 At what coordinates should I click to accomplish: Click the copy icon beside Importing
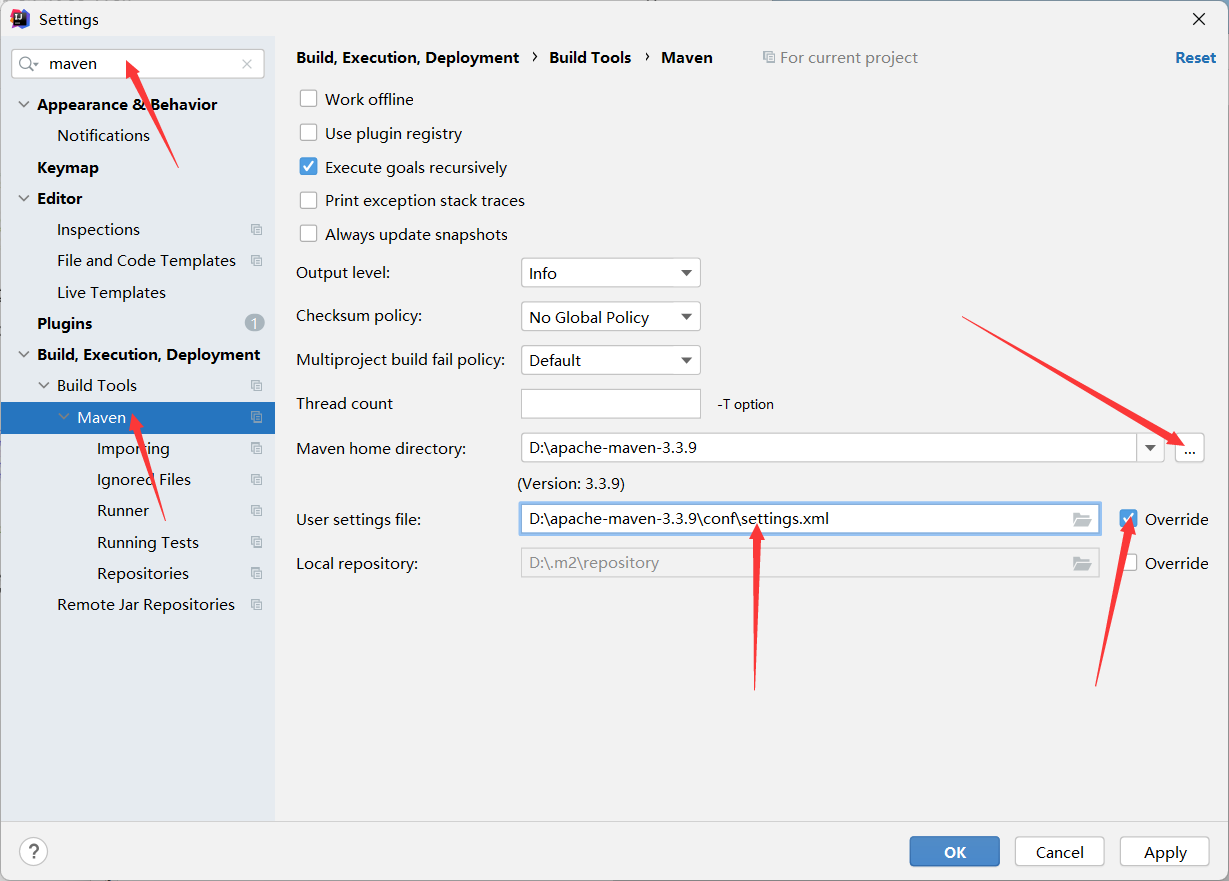pos(256,448)
